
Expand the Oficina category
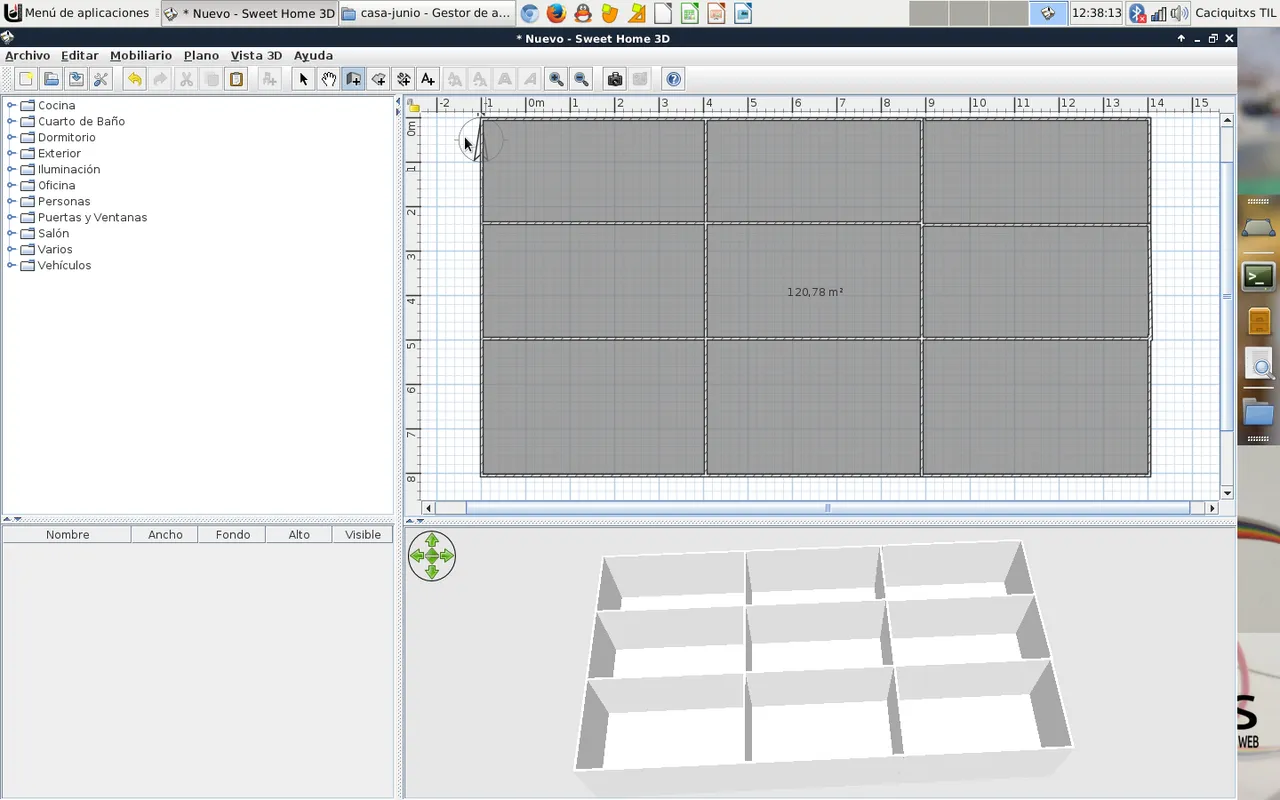click(12, 185)
